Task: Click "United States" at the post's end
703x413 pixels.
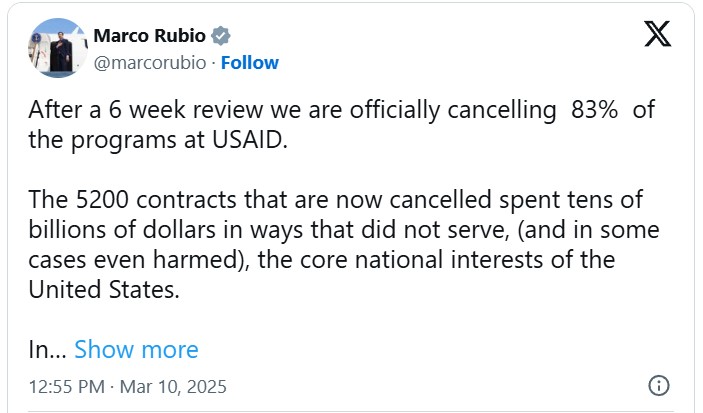Action: pyautogui.click(x=107, y=291)
